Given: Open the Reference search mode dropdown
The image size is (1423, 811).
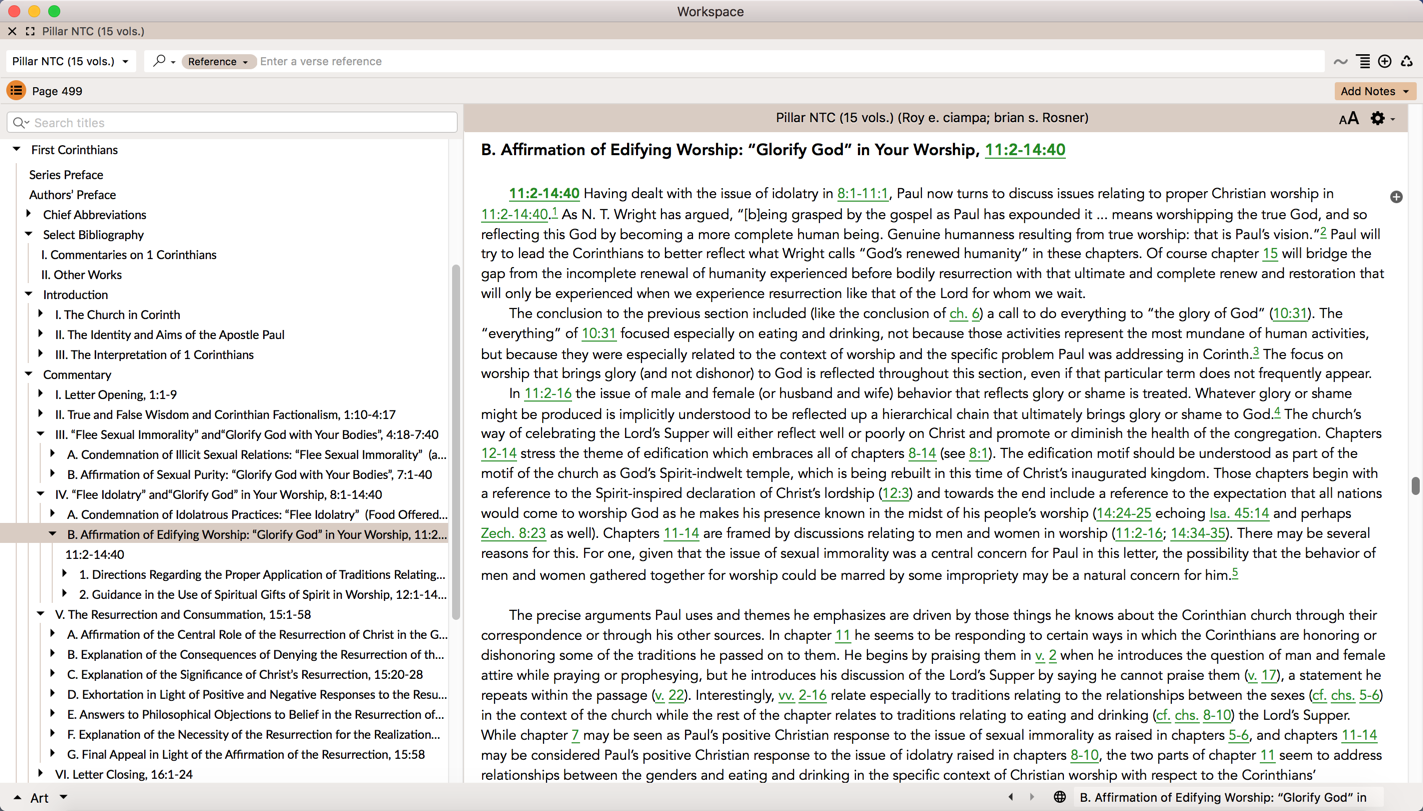Looking at the screenshot, I should click(218, 61).
